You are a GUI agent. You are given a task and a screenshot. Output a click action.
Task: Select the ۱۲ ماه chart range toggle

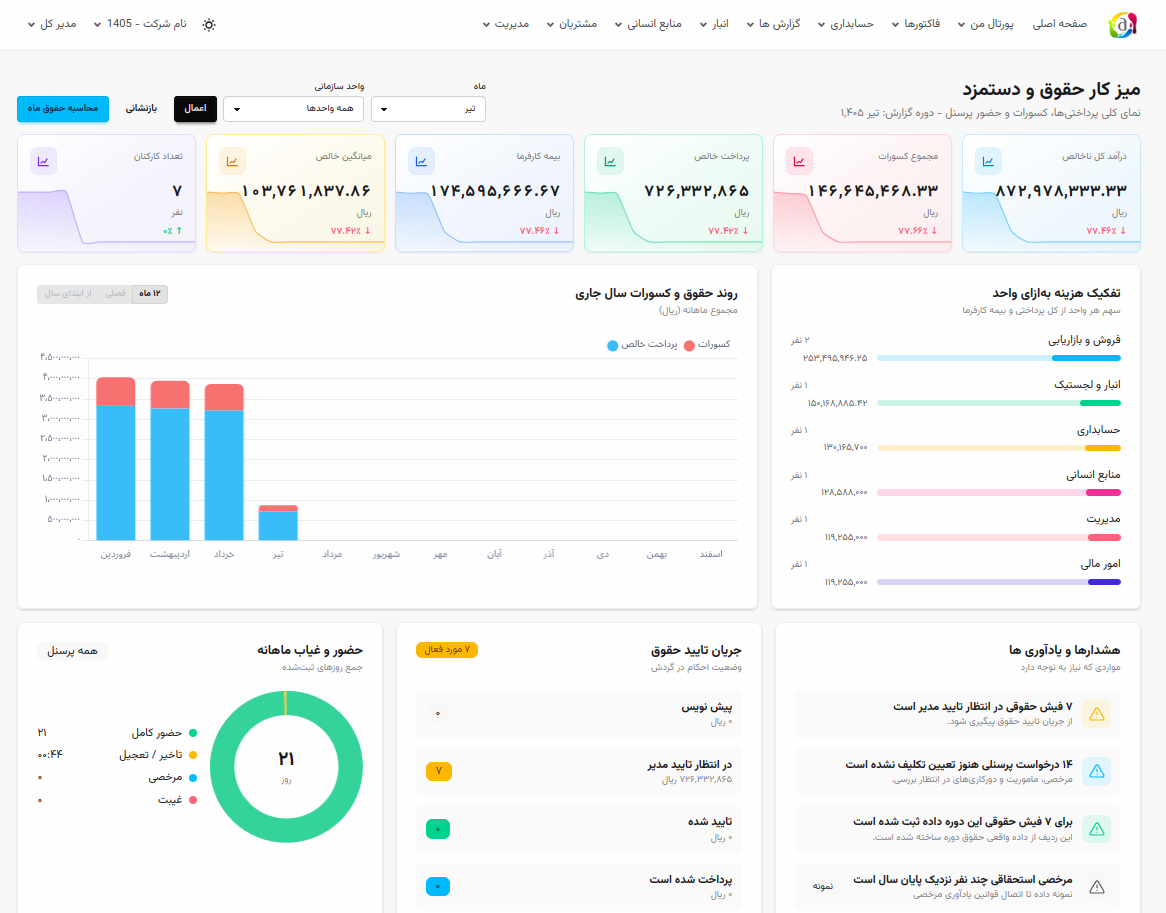[149, 294]
